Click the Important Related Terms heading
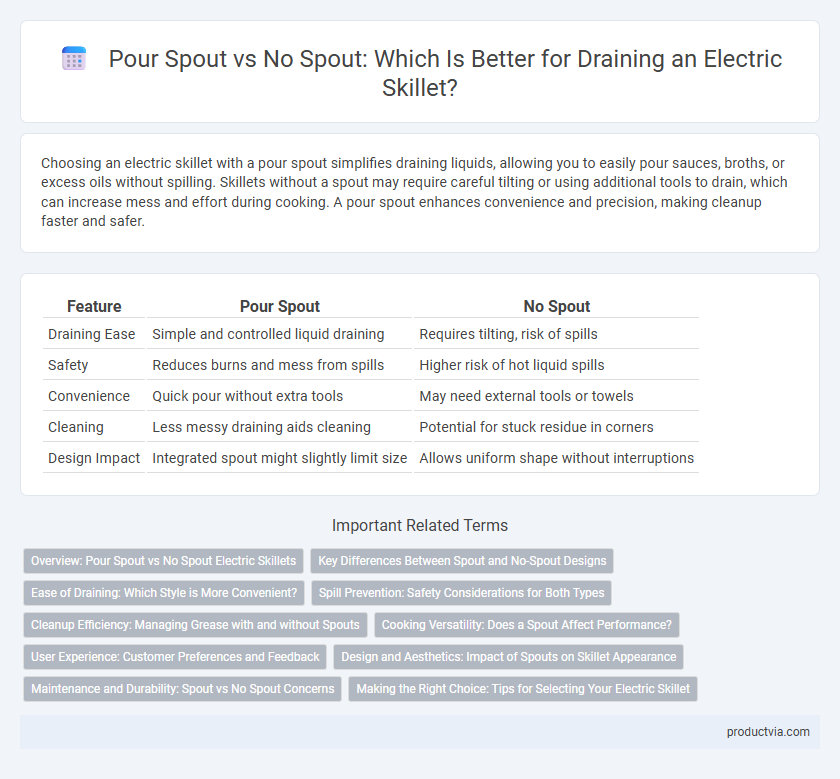This screenshot has width=840, height=779. click(420, 526)
